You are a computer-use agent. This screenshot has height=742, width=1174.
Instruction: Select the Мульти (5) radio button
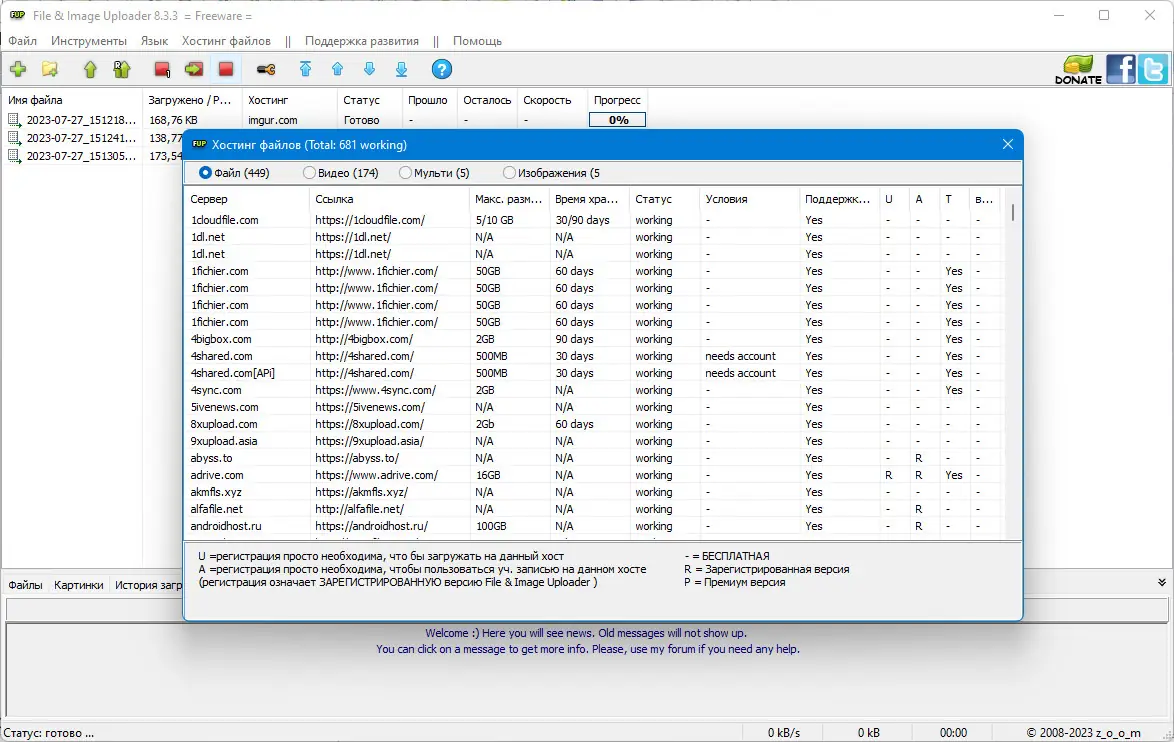(x=405, y=173)
